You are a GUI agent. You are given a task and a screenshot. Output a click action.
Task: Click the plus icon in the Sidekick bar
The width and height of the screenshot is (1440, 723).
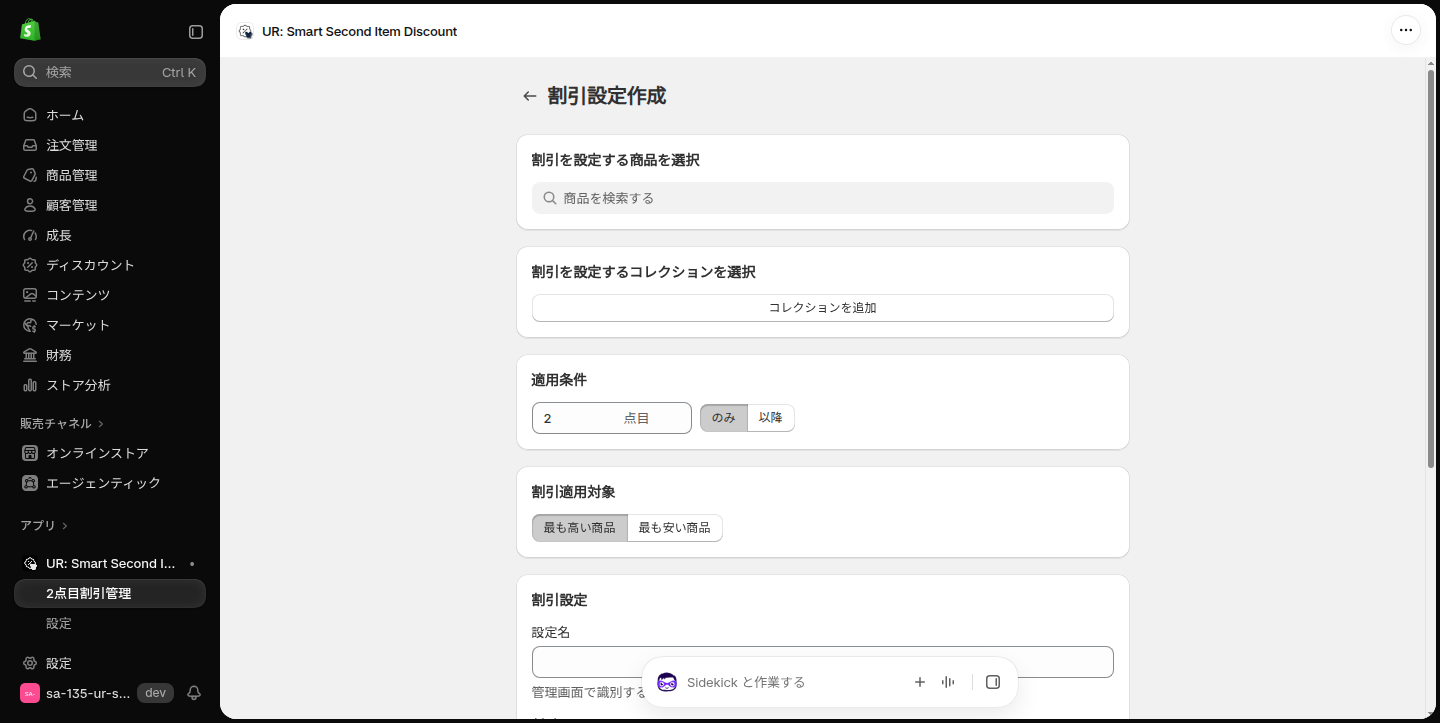(920, 682)
